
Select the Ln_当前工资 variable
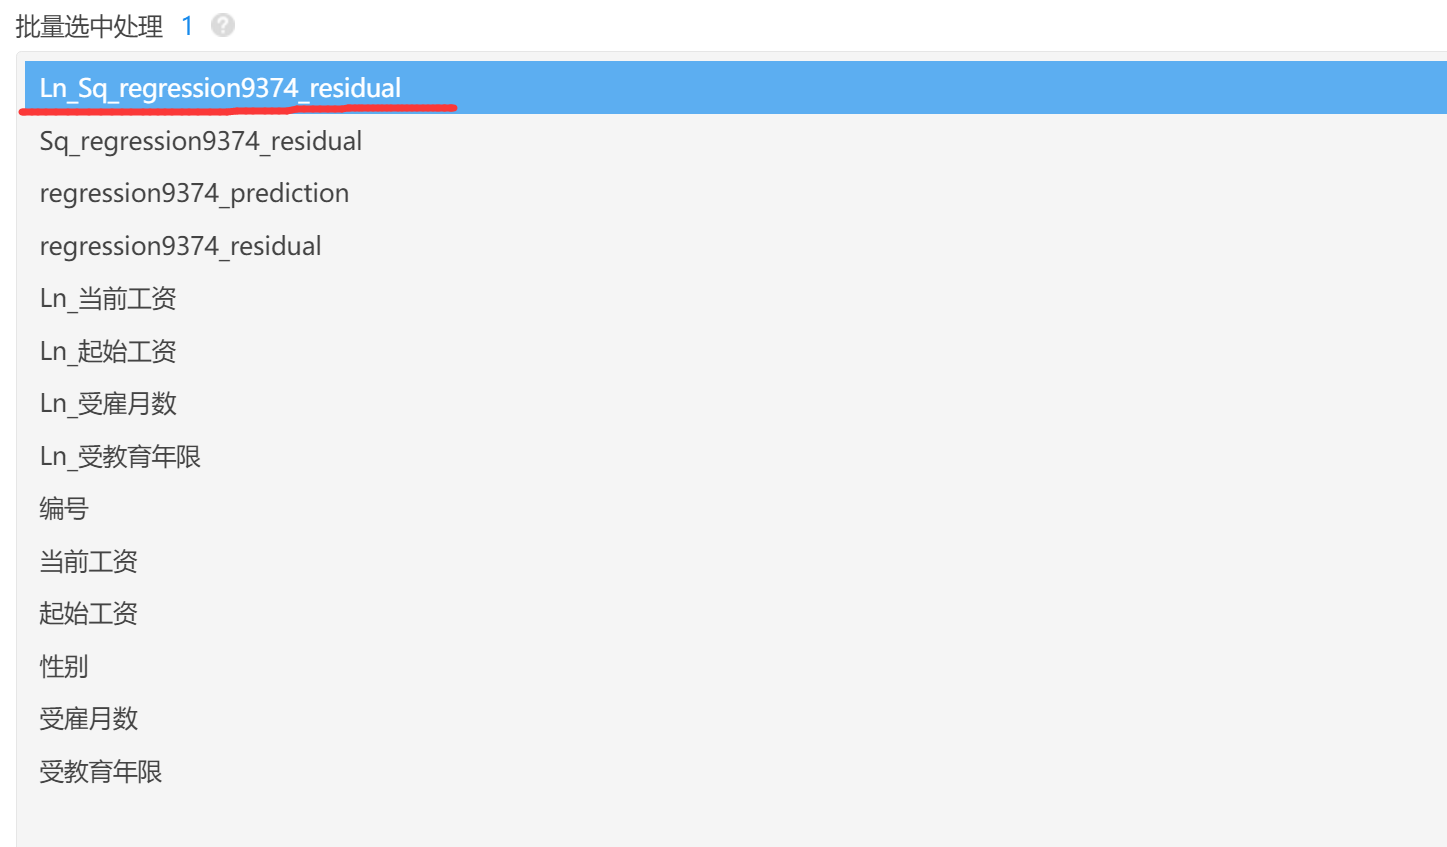(108, 298)
